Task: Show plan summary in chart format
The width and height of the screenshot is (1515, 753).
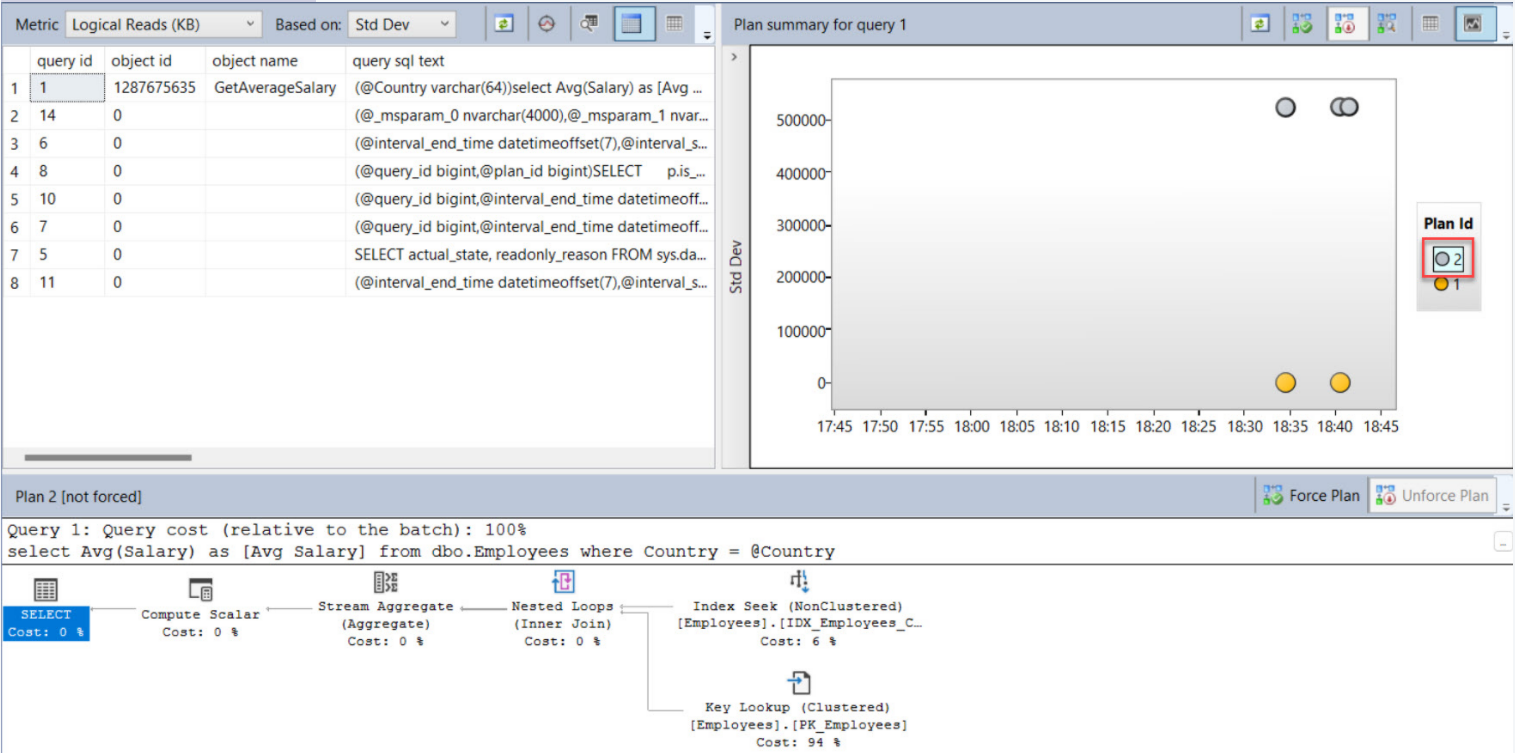Action: (x=1473, y=24)
